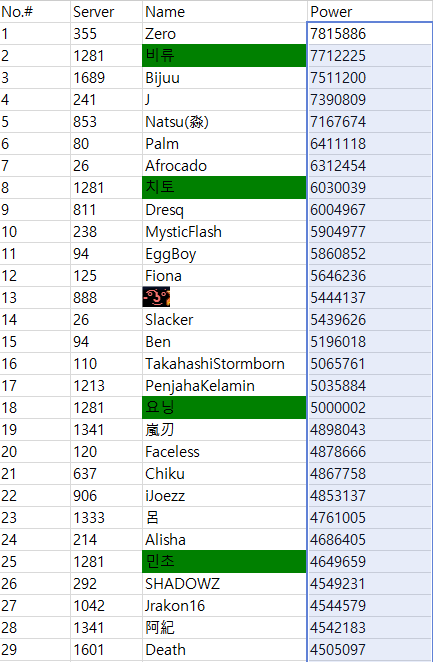Select the power value 7815886
The image size is (433, 662).
click(369, 33)
